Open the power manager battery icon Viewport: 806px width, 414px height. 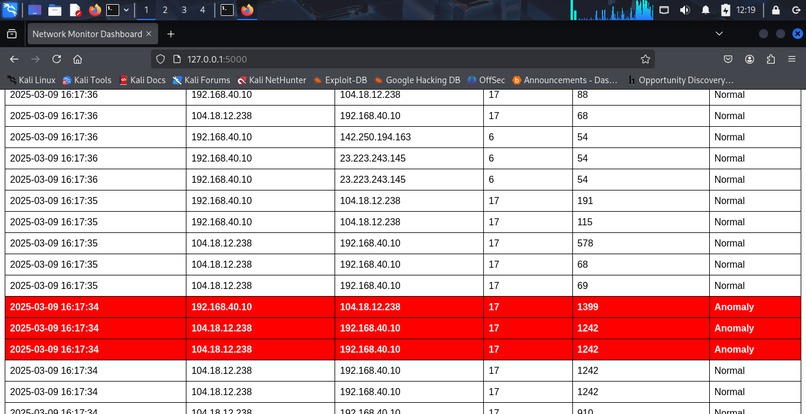click(725, 10)
